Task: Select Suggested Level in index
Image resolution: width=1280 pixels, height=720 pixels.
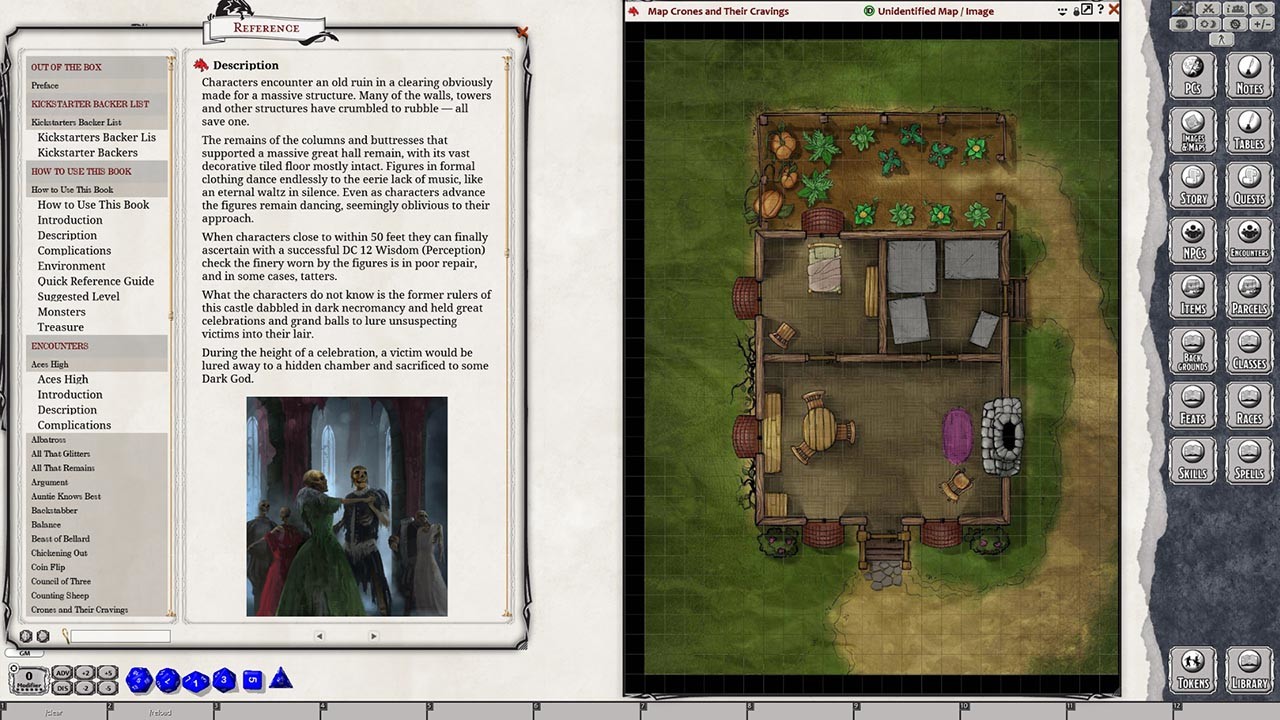Action: pyautogui.click(x=78, y=297)
